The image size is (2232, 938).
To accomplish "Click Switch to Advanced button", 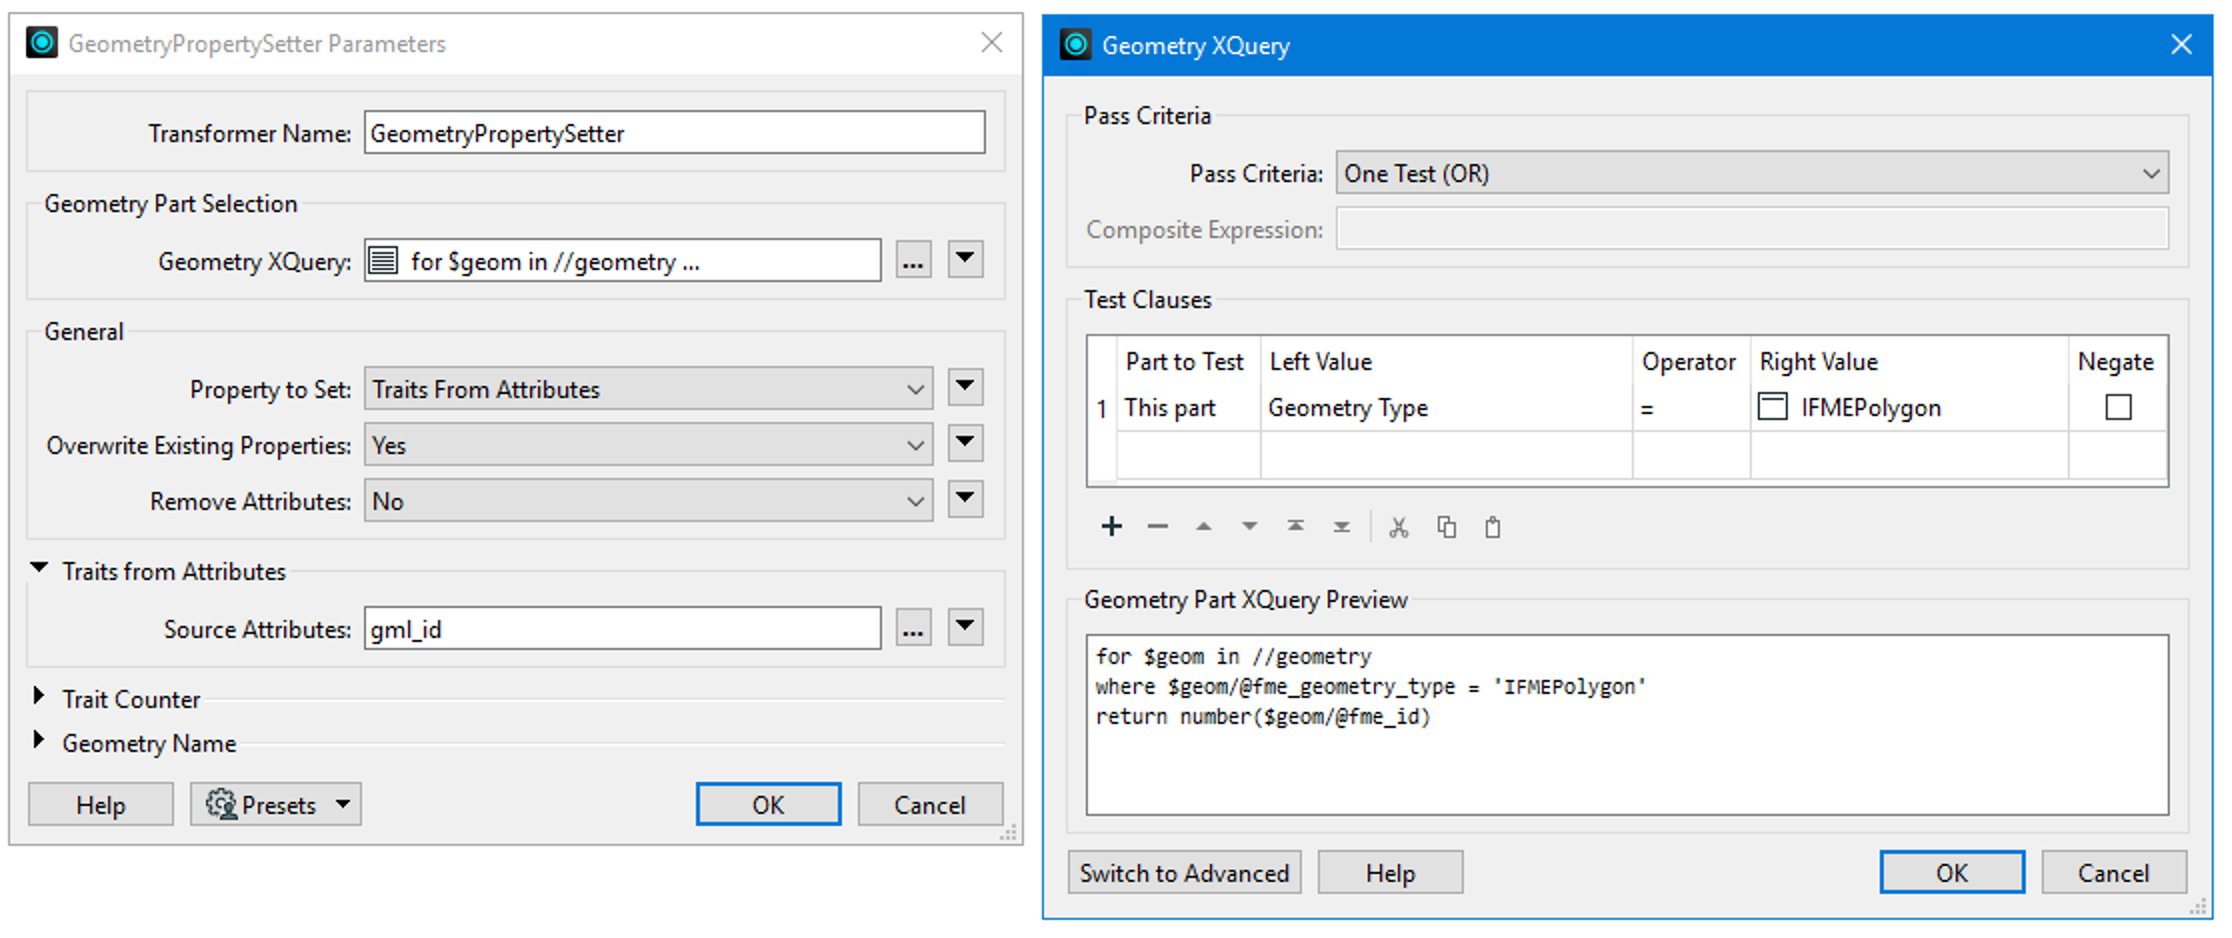I will (1184, 873).
